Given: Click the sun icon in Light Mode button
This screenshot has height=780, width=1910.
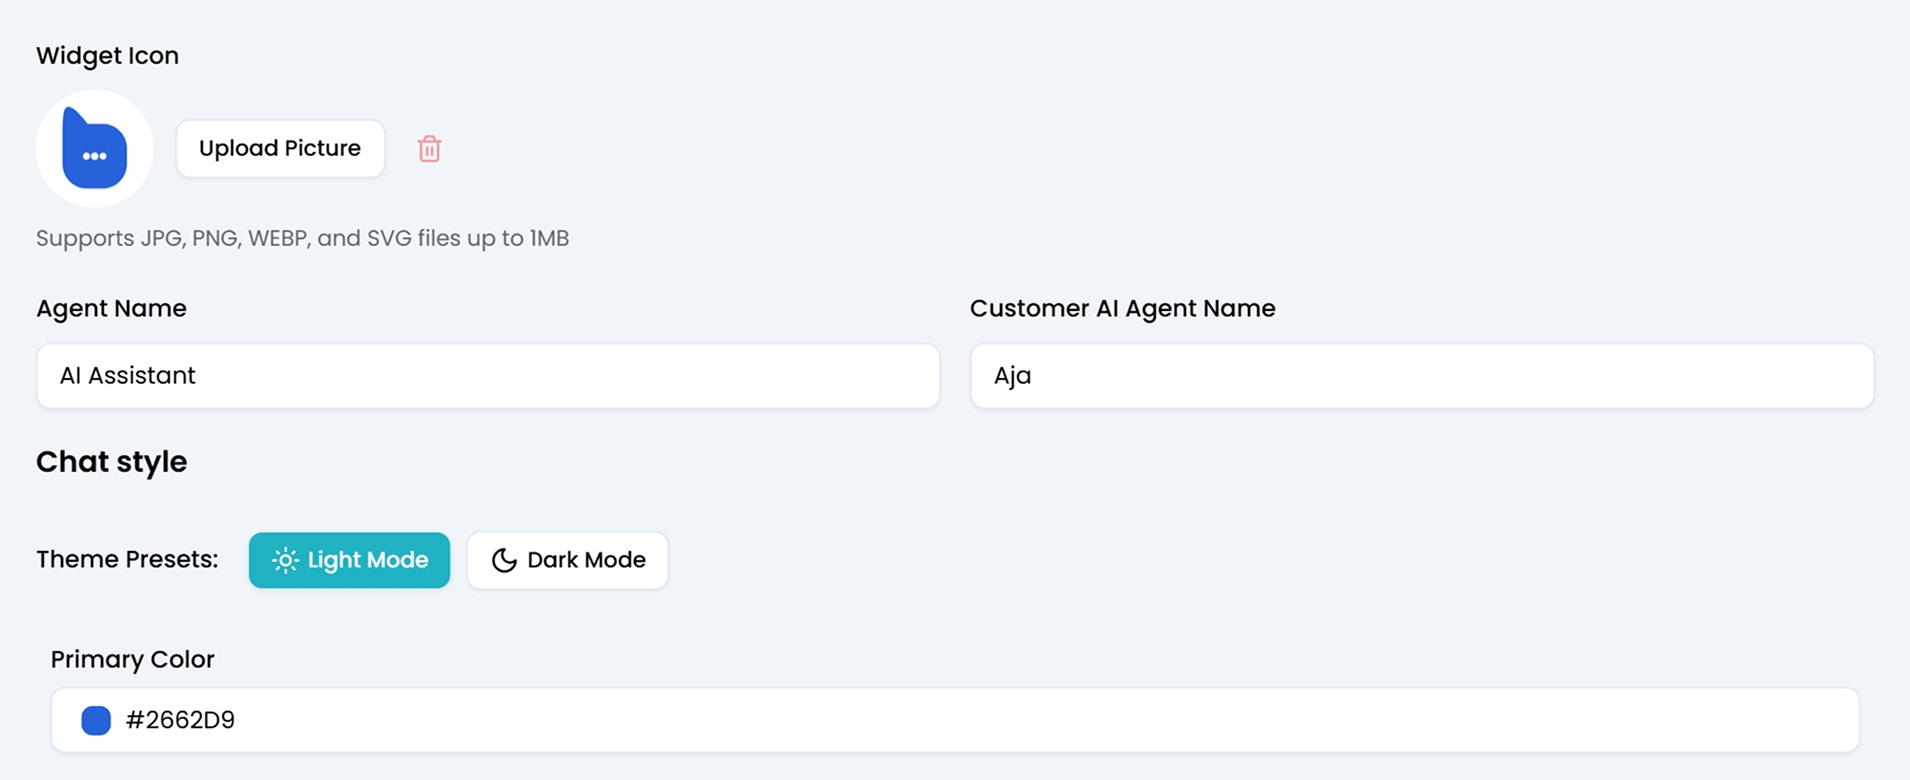Looking at the screenshot, I should [285, 560].
